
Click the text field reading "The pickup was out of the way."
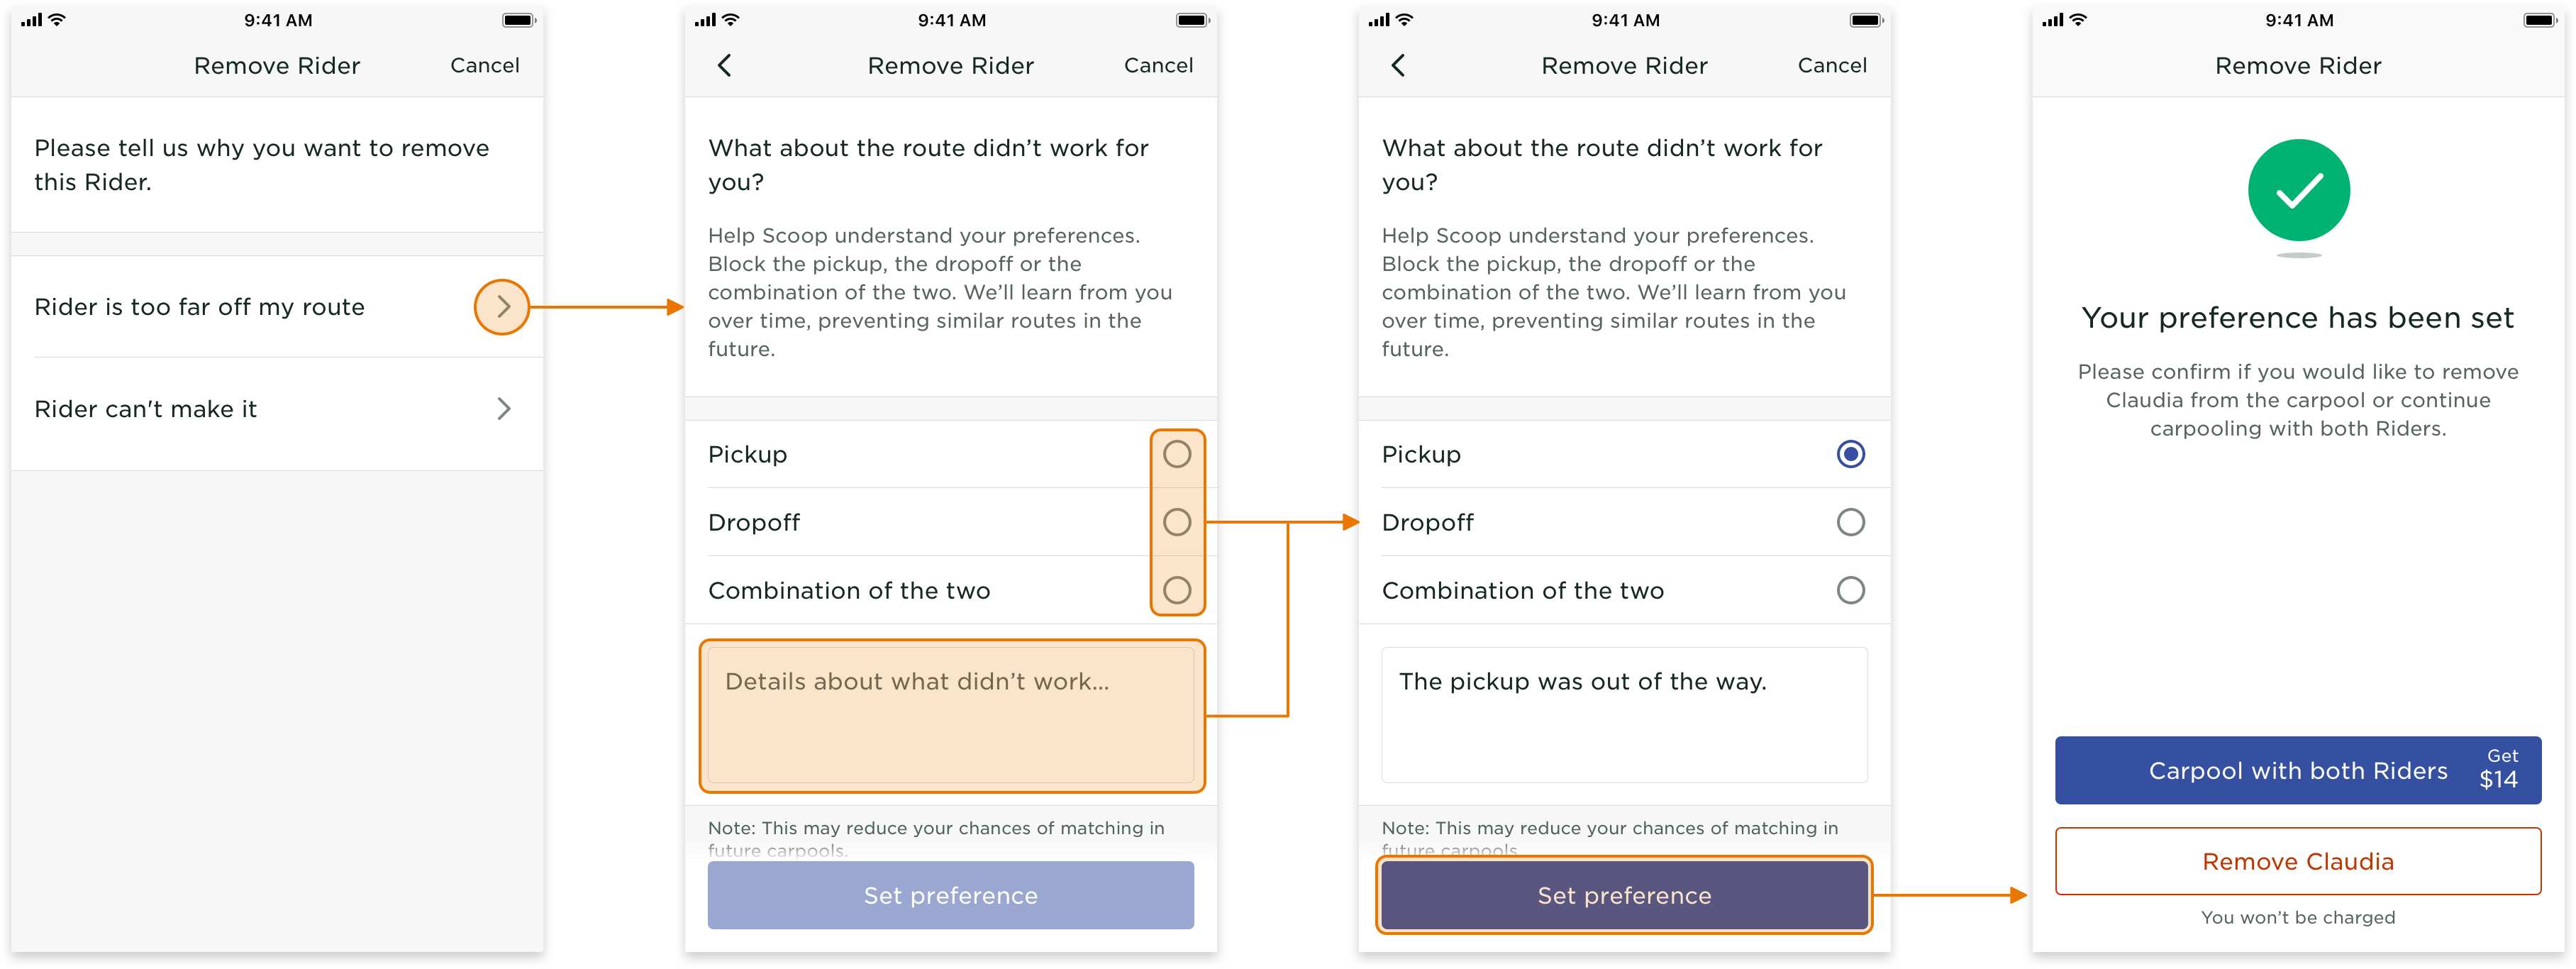(1624, 715)
